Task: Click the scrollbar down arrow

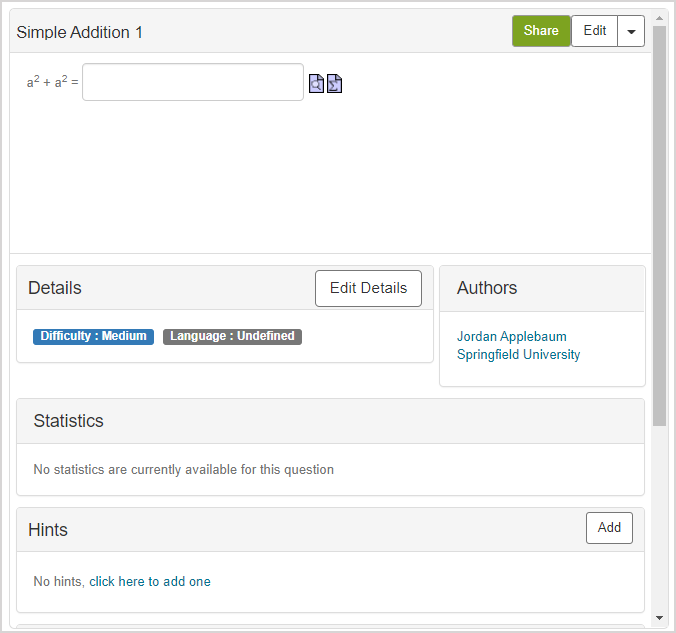Action: click(659, 617)
